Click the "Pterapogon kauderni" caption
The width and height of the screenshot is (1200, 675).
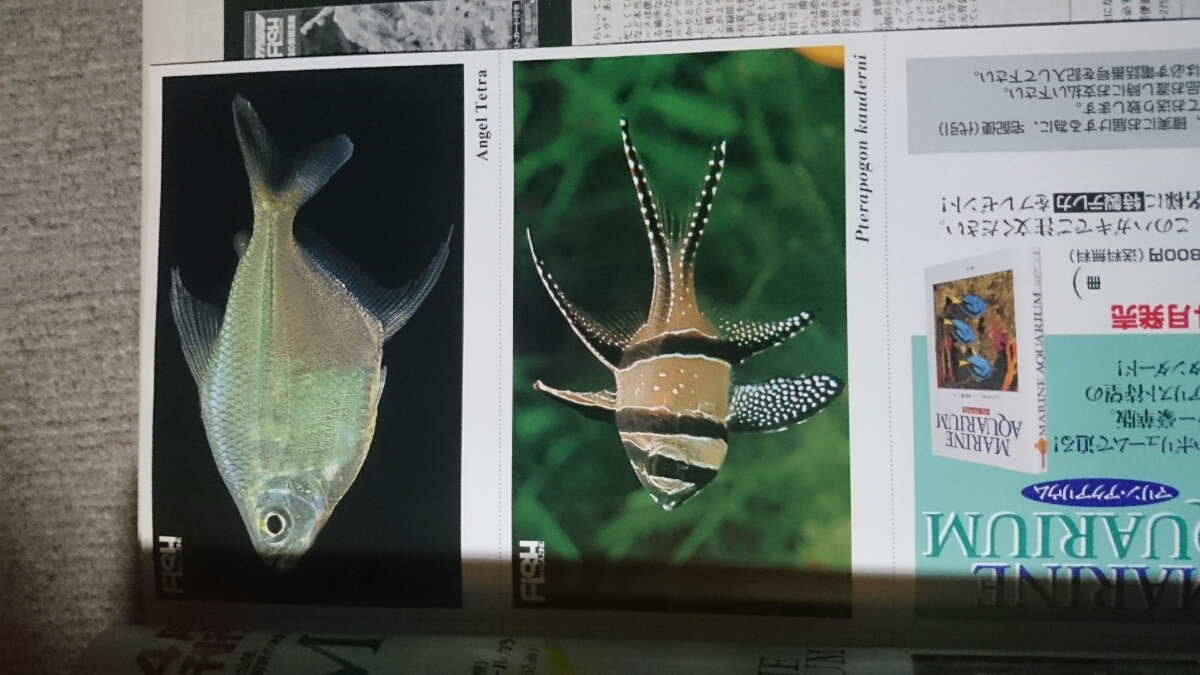point(862,149)
